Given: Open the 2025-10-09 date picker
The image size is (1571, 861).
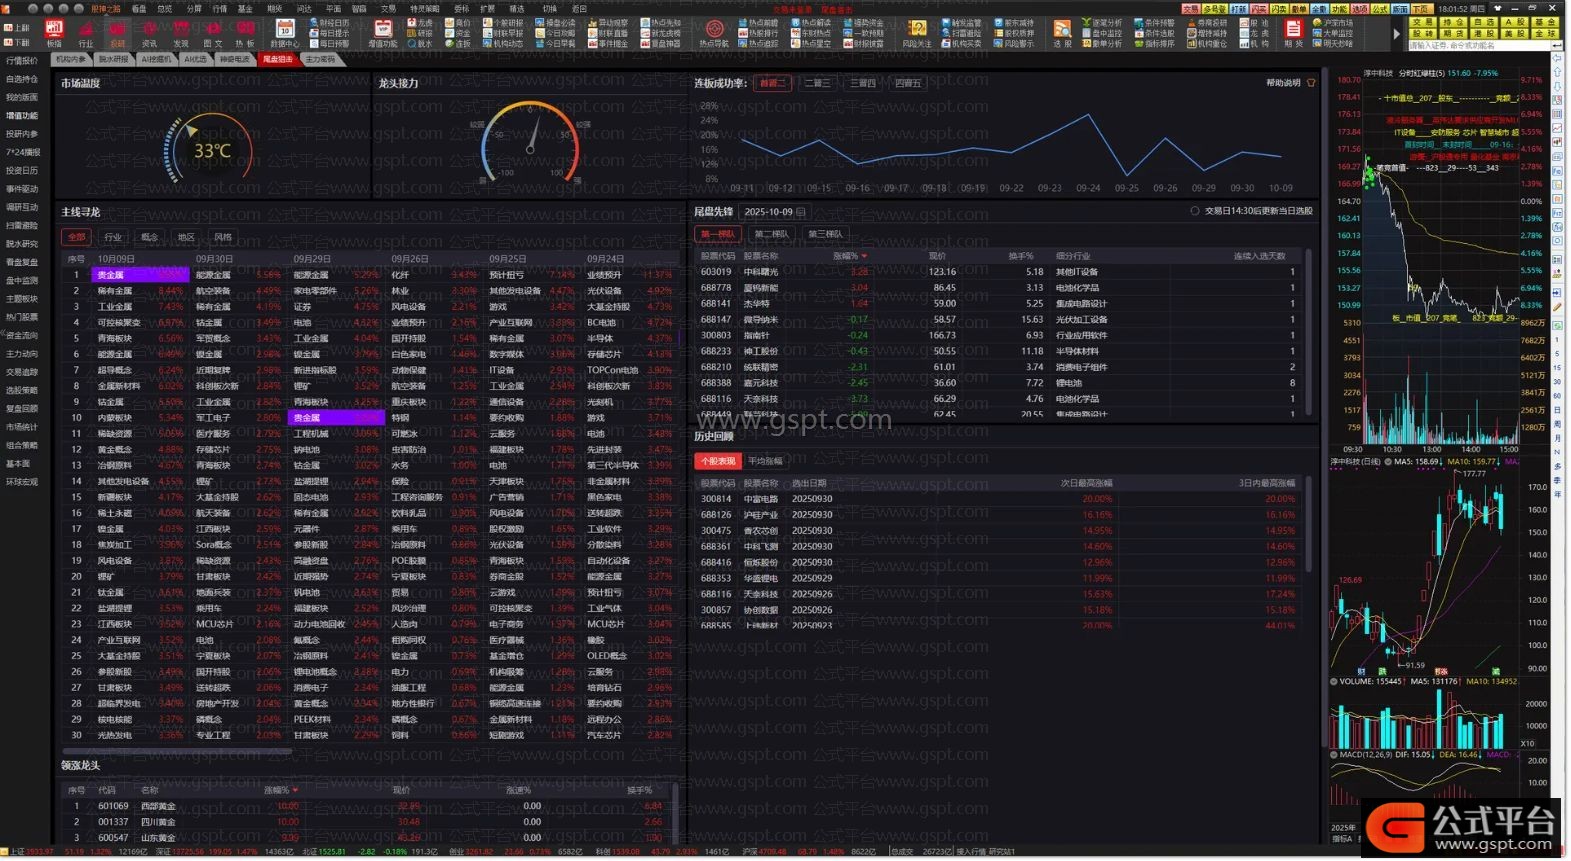Looking at the screenshot, I should tap(774, 212).
